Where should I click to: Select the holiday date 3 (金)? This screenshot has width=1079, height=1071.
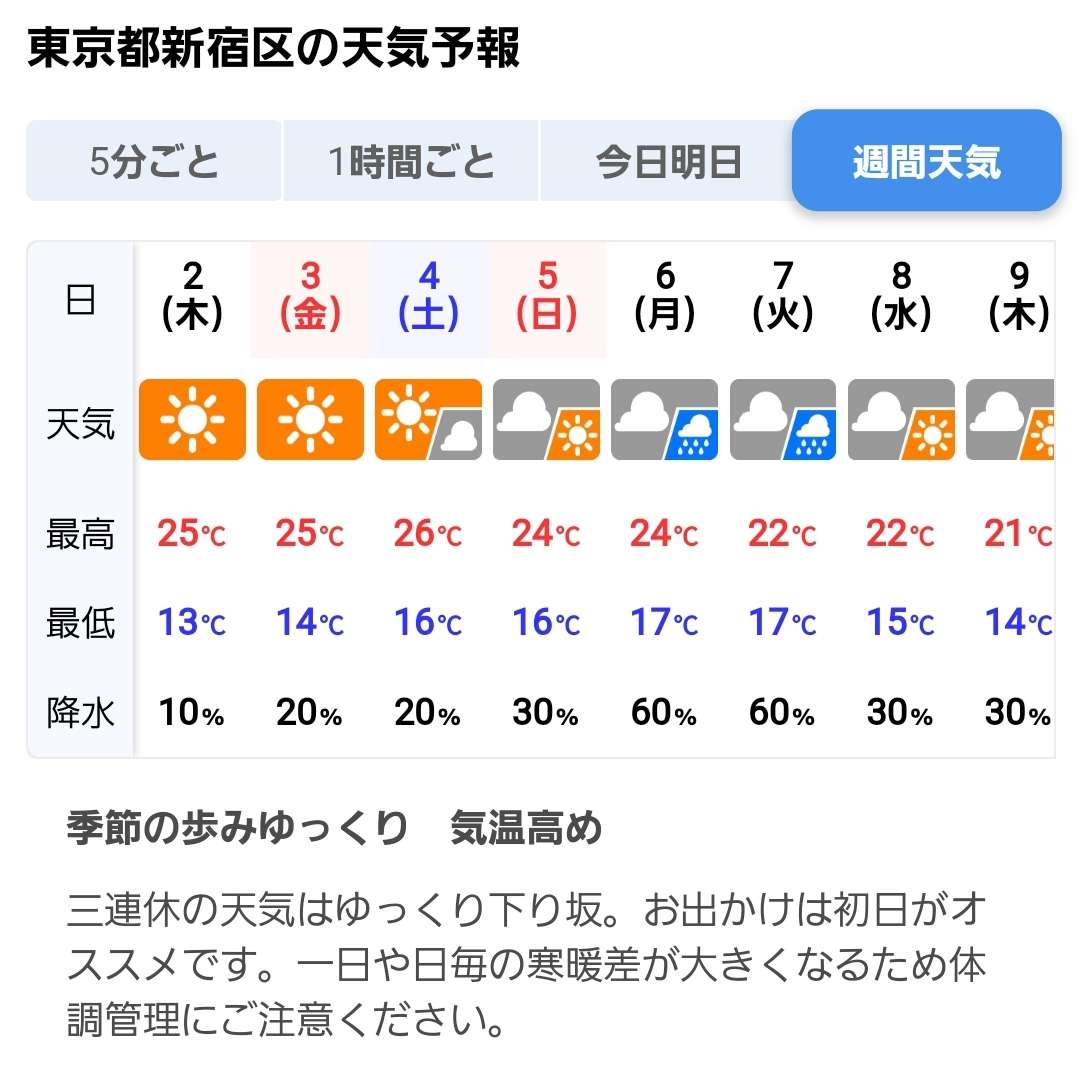coord(310,297)
